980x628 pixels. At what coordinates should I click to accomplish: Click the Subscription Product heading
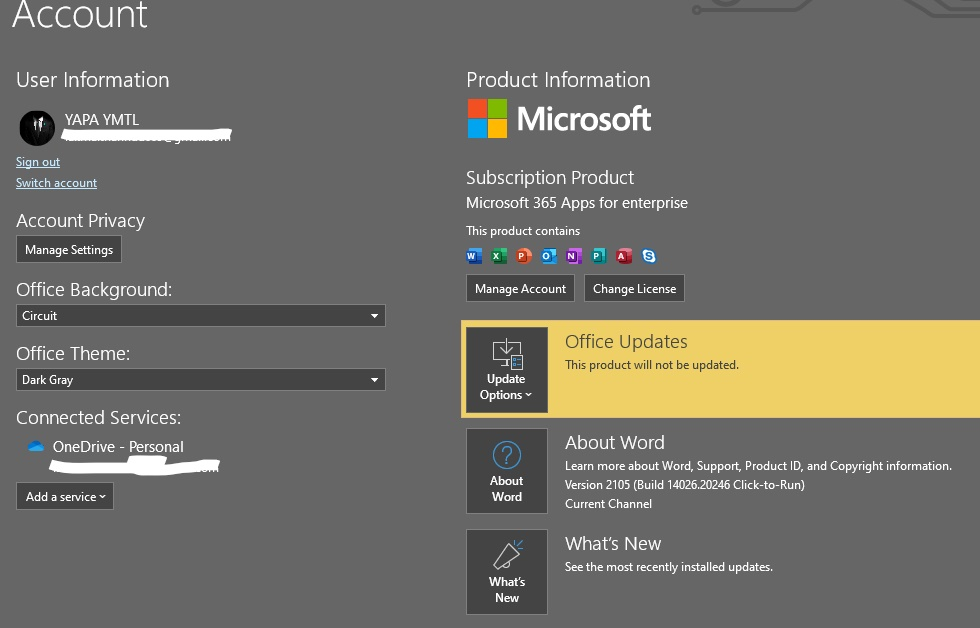pyautogui.click(x=550, y=177)
